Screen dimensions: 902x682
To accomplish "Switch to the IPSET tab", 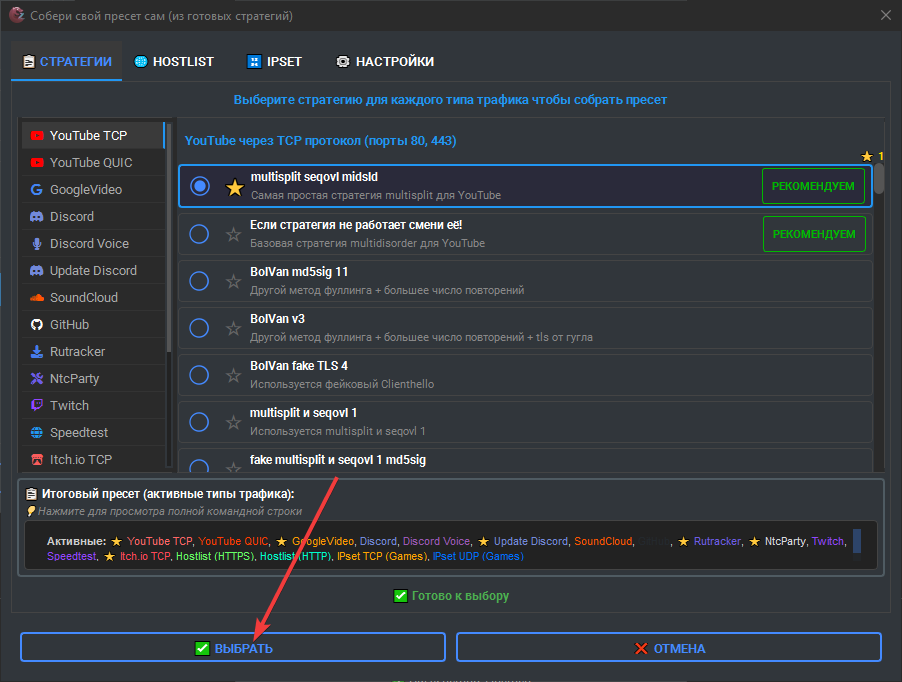I will (274, 62).
